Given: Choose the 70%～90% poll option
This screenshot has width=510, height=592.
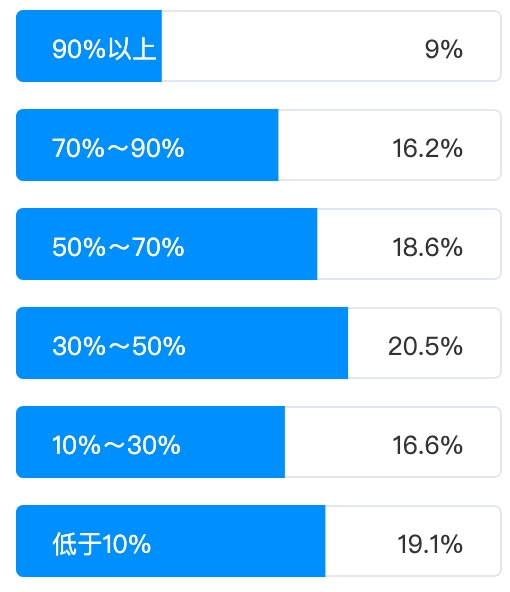Looking at the screenshot, I should pyautogui.click(x=259, y=145).
